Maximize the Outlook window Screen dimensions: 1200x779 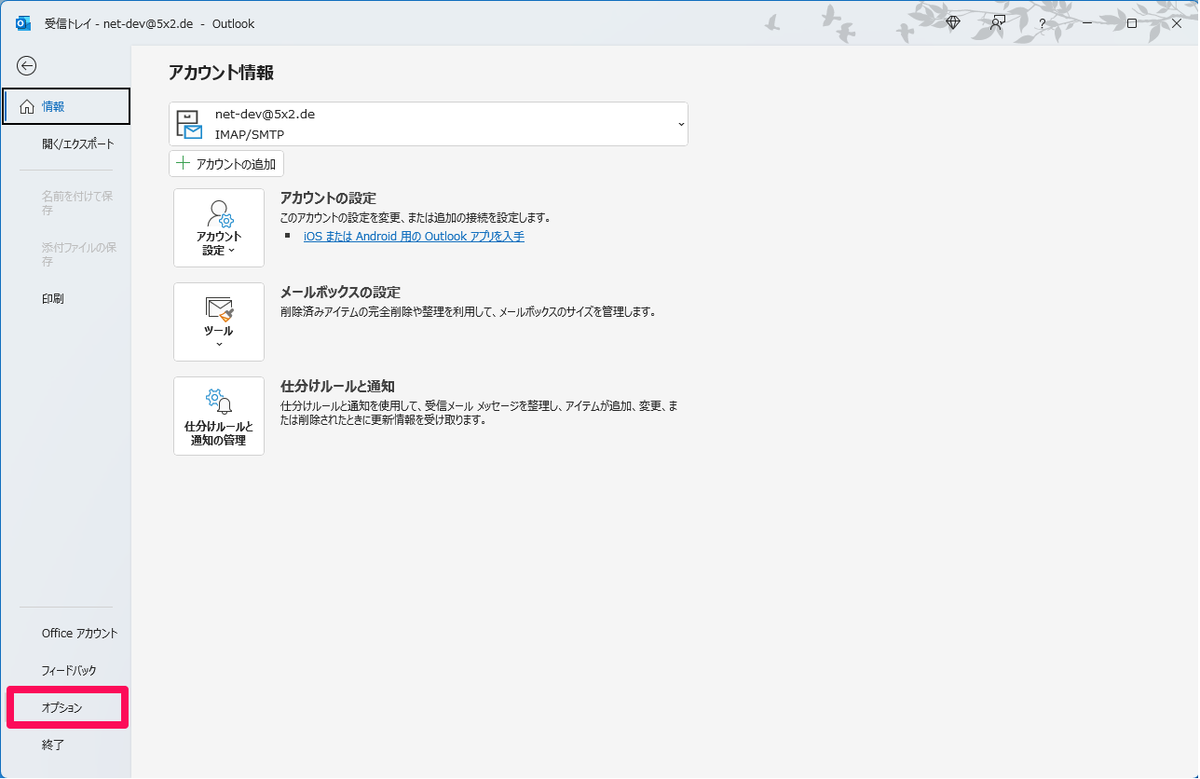coord(1132,23)
